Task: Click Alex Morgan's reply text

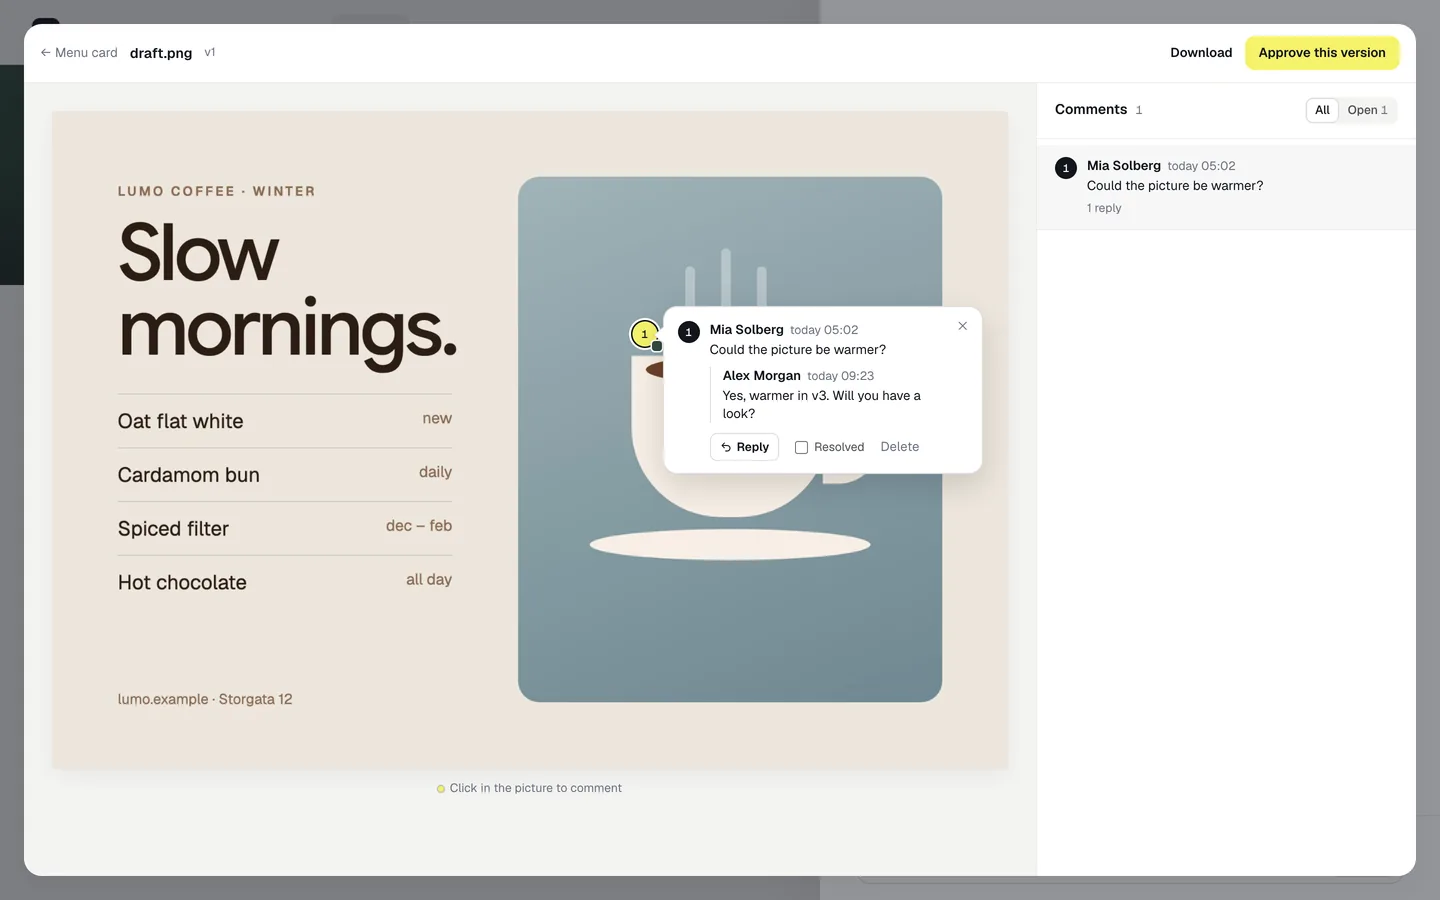Action: tap(822, 404)
